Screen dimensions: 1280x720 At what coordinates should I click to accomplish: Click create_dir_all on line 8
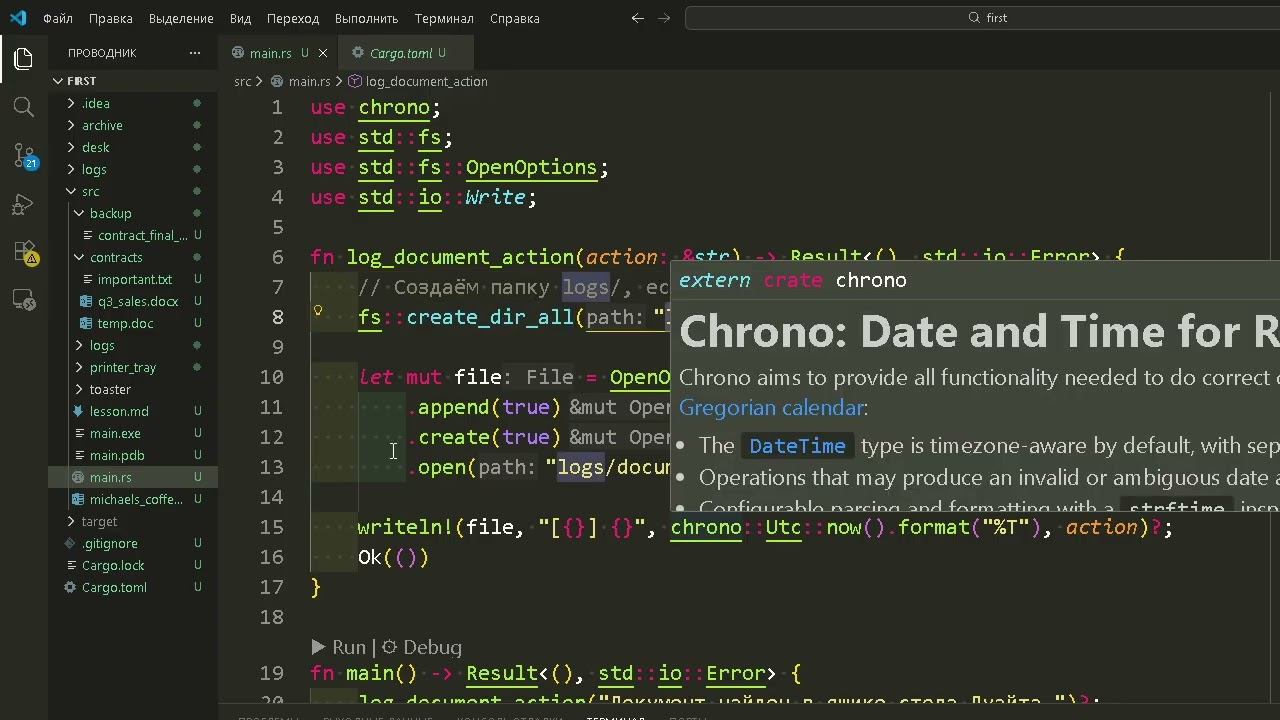[x=490, y=317]
